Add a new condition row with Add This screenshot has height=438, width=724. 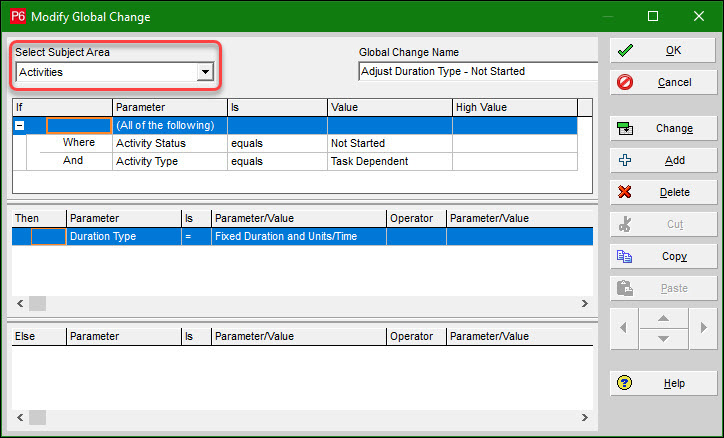click(x=661, y=160)
